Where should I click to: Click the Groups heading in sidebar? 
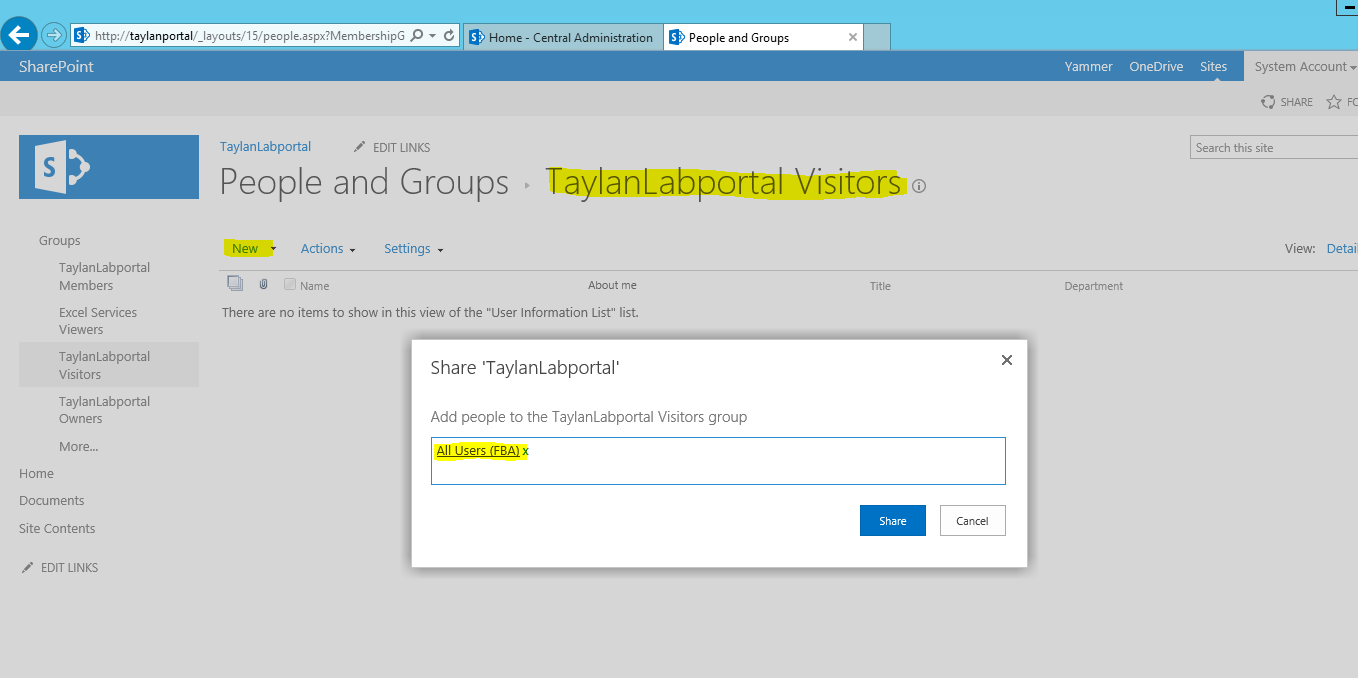click(60, 241)
